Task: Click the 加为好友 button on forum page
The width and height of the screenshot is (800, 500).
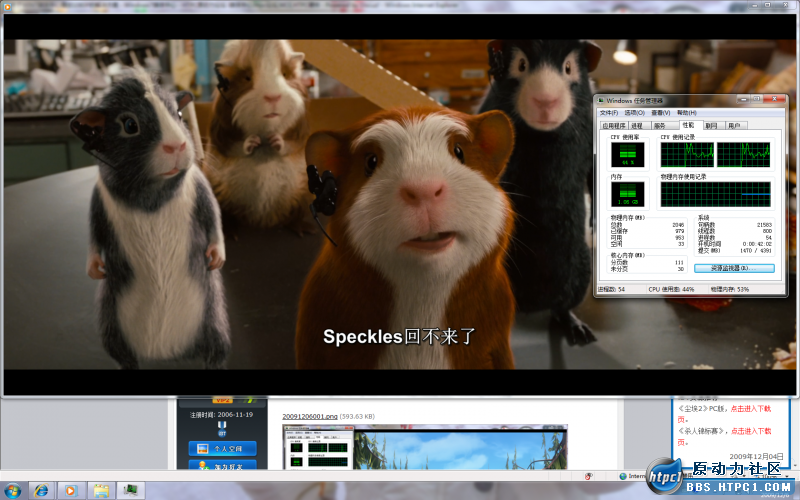Action: tap(222, 465)
